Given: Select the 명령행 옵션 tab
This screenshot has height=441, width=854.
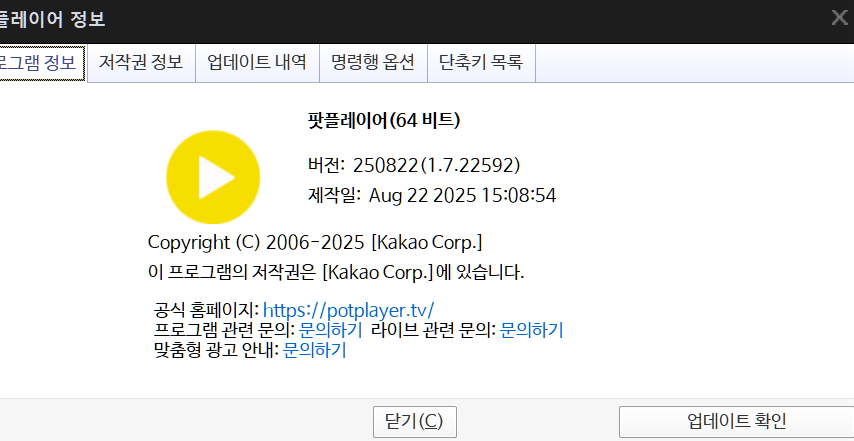Looking at the screenshot, I should pos(373,63).
